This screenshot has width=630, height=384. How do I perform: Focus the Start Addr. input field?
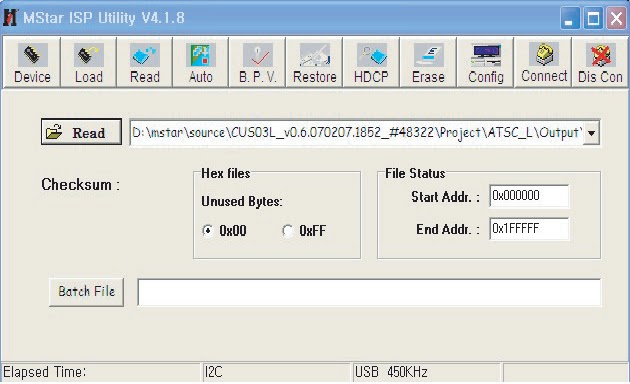529,196
